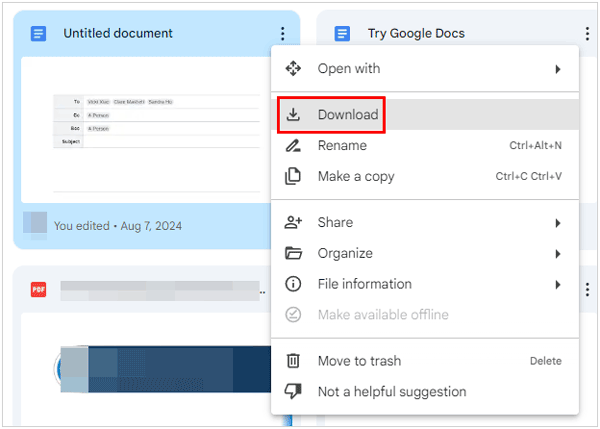
Task: Click the Make available offline label
Action: coord(383,315)
